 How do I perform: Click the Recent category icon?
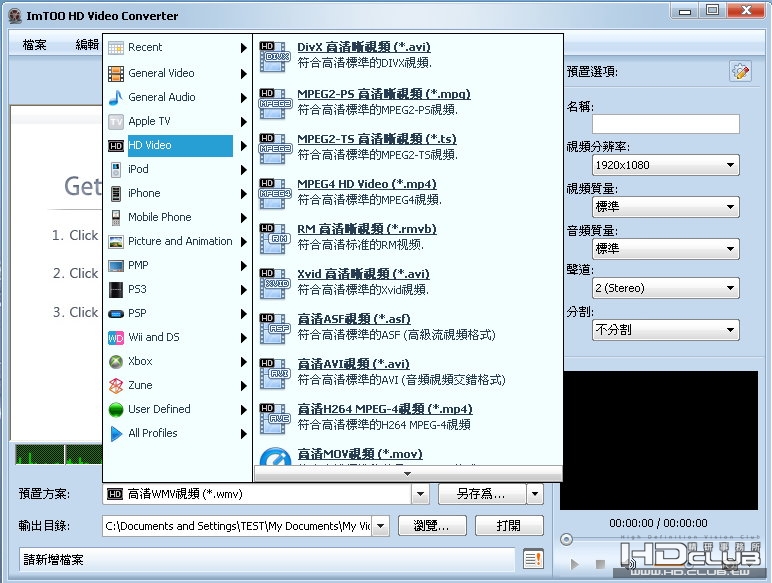116,48
